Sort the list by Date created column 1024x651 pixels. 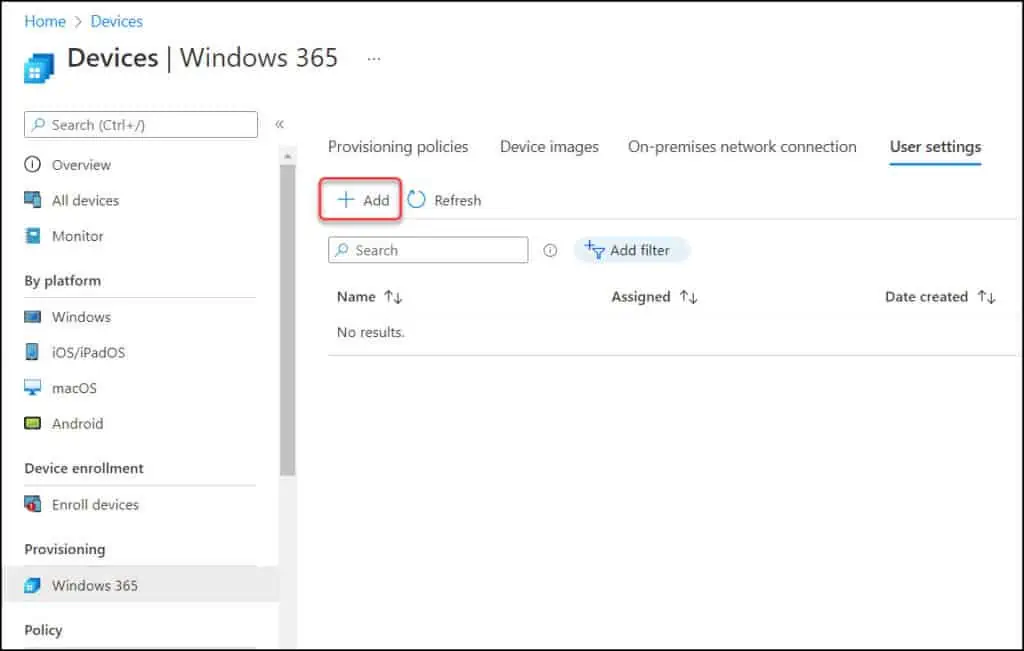pos(940,296)
